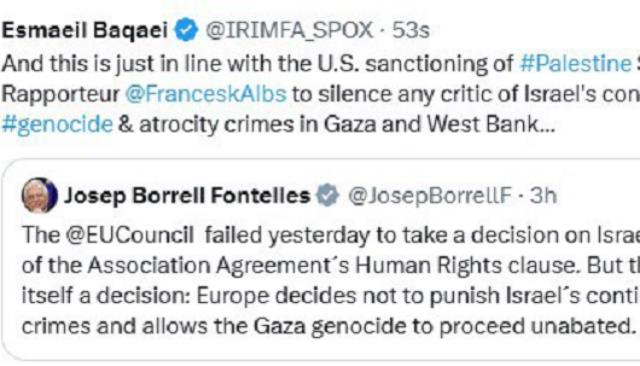This screenshot has height=366, width=640.
Task: Open Josep Borrell Fontelles display name
Action: pyautogui.click(x=187, y=195)
